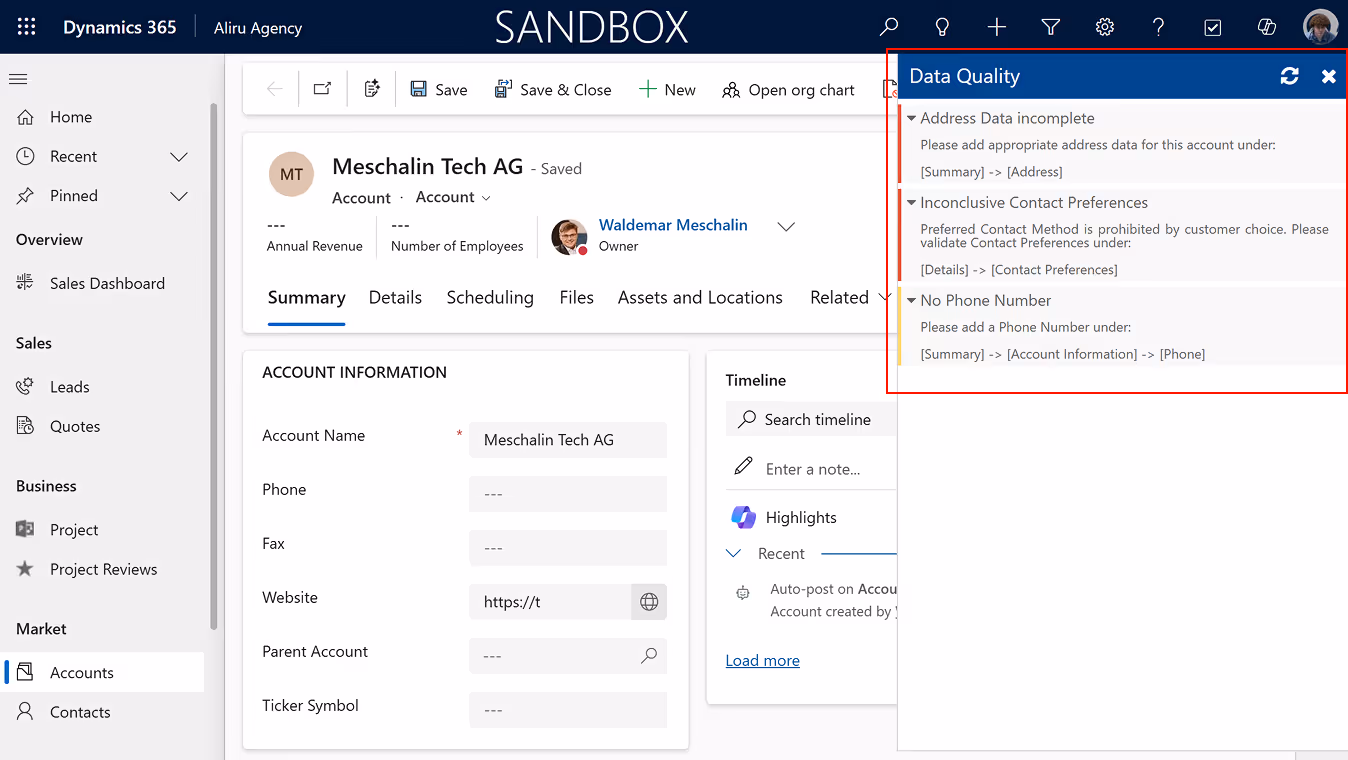Viewport: 1348px width, 760px height.
Task: Click the pencil note icon in Timeline
Action: (x=743, y=466)
